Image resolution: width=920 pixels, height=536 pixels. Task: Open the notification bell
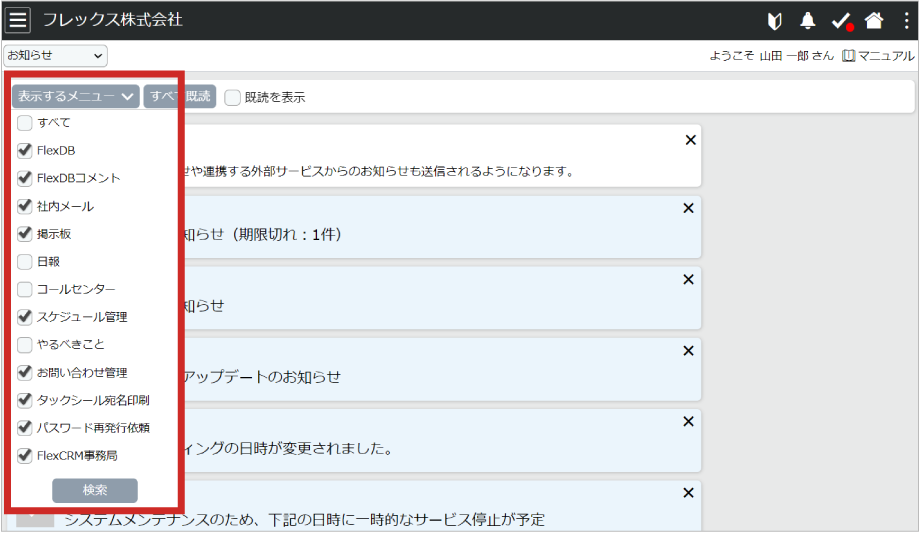pyautogui.click(x=808, y=21)
